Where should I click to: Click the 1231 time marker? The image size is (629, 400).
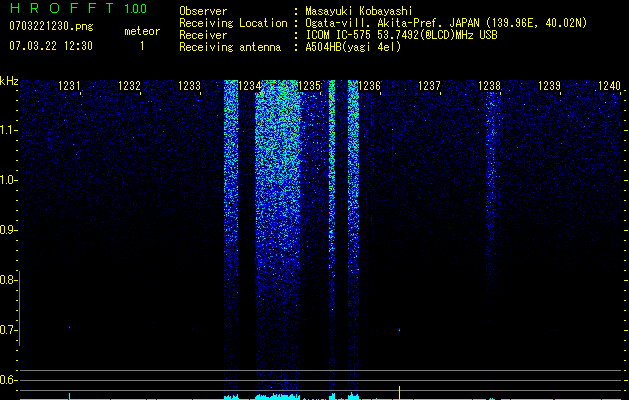pos(69,86)
